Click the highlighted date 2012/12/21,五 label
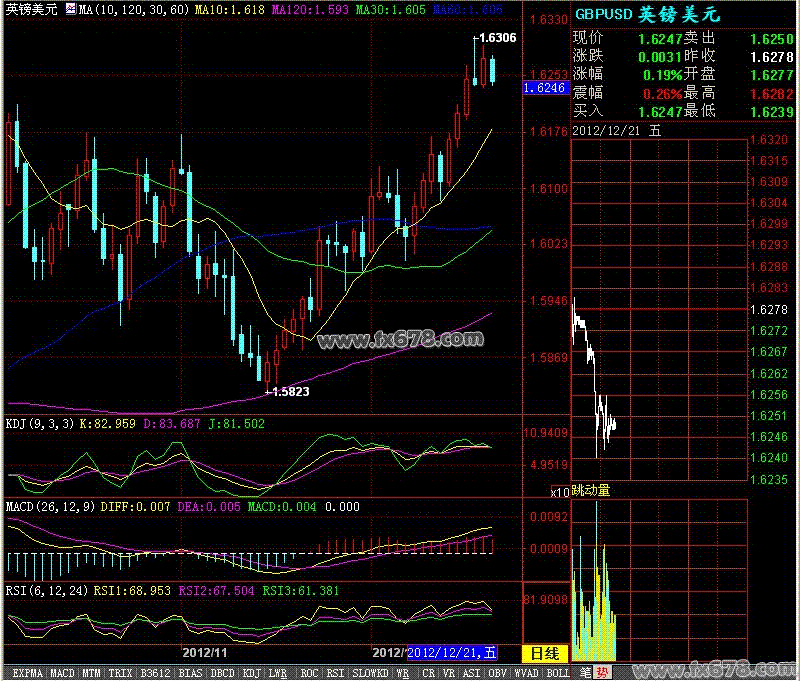Screen dimensions: 800x681 pyautogui.click(x=452, y=652)
